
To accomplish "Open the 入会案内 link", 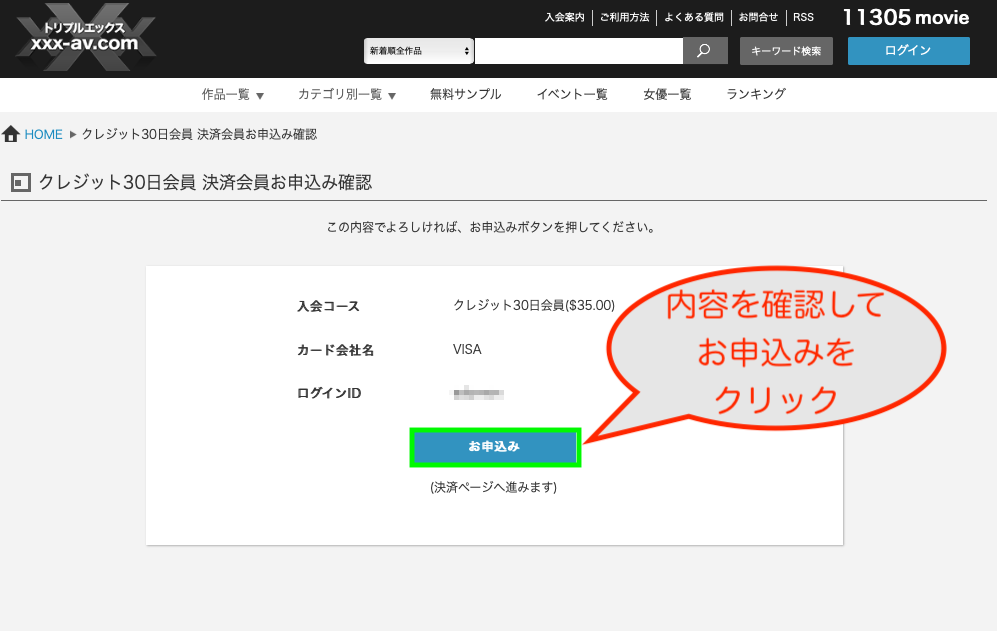I will [564, 18].
